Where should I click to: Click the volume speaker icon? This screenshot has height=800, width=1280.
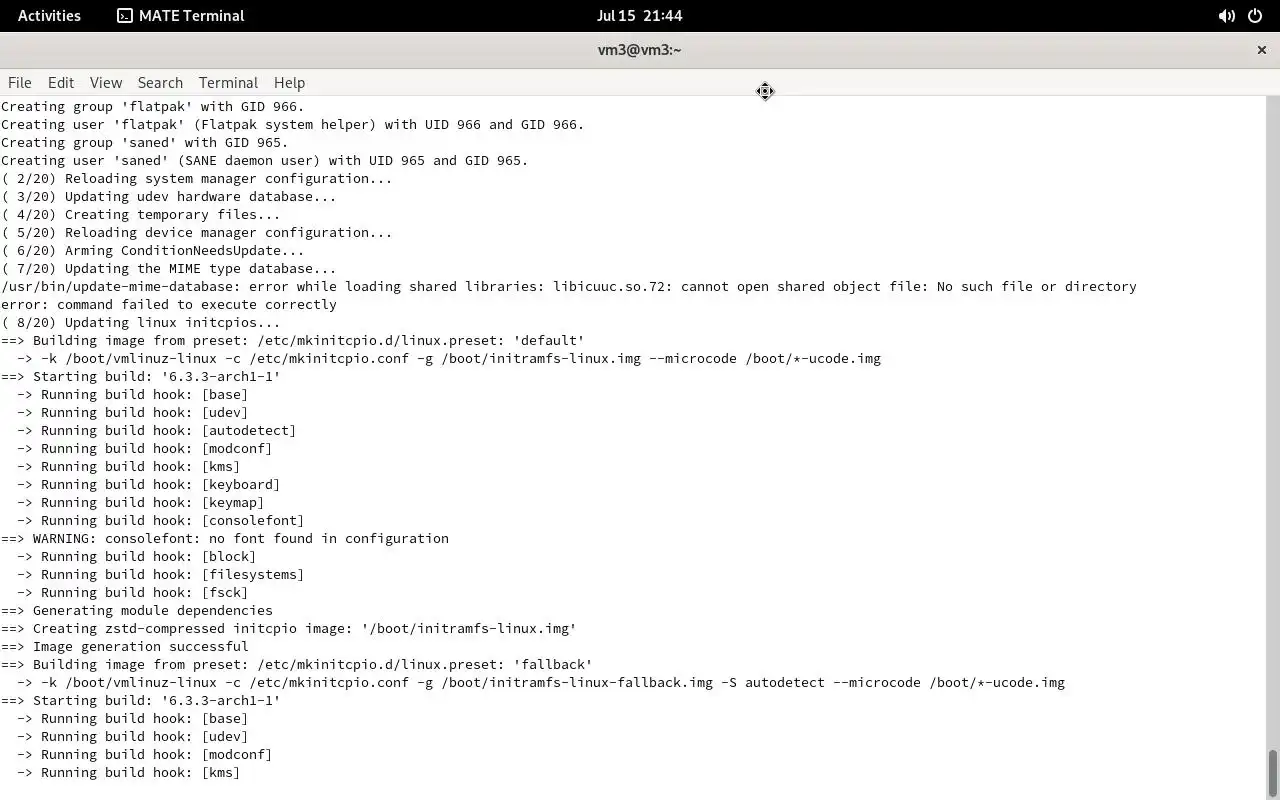click(x=1226, y=16)
